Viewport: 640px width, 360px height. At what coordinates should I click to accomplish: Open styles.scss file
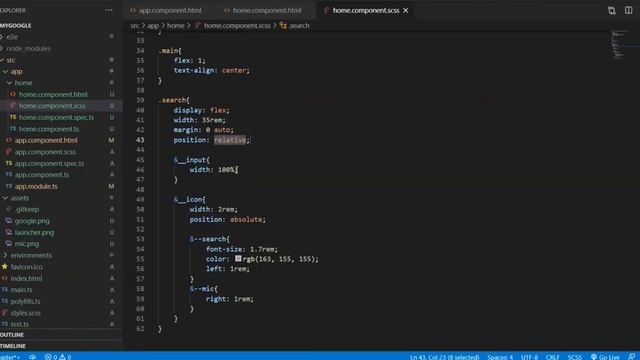[25, 313]
